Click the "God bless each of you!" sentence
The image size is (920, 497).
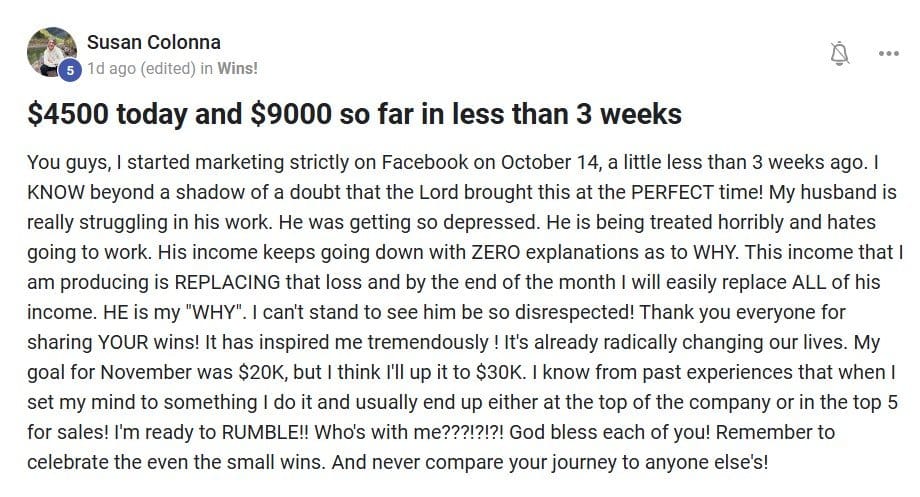610,432
